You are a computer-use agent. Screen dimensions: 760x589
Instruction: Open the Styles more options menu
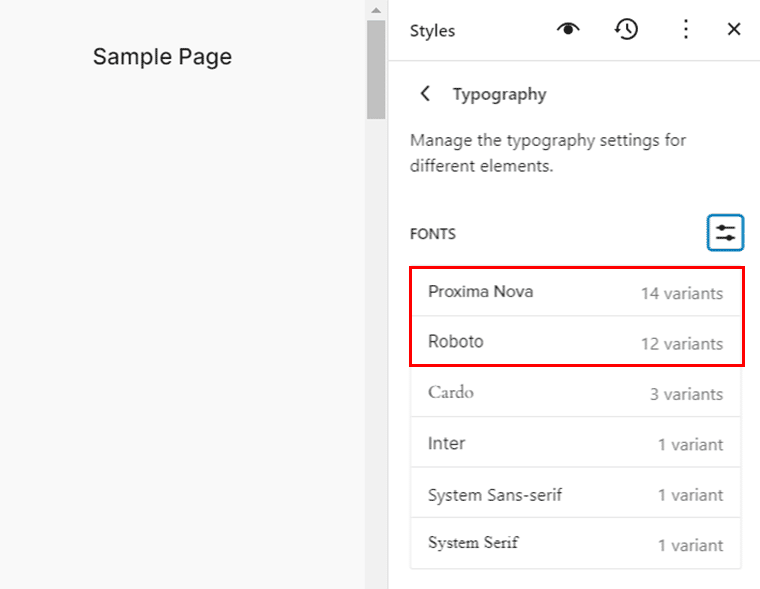685,30
